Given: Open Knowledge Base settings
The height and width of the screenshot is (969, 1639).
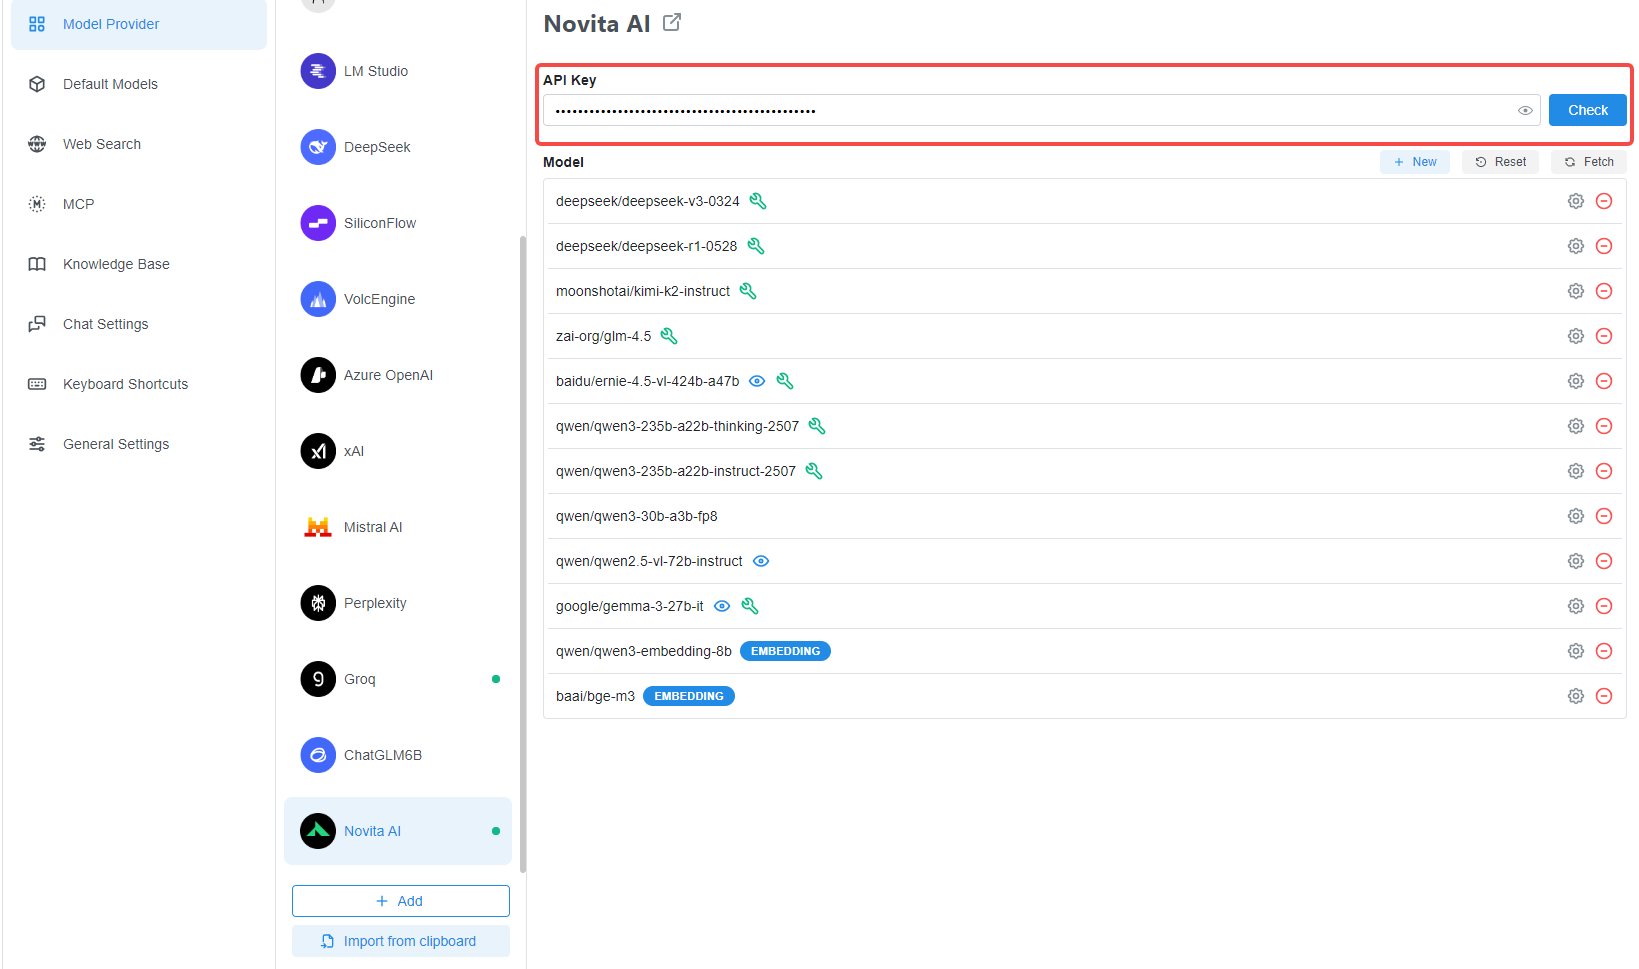Looking at the screenshot, I should coord(139,264).
